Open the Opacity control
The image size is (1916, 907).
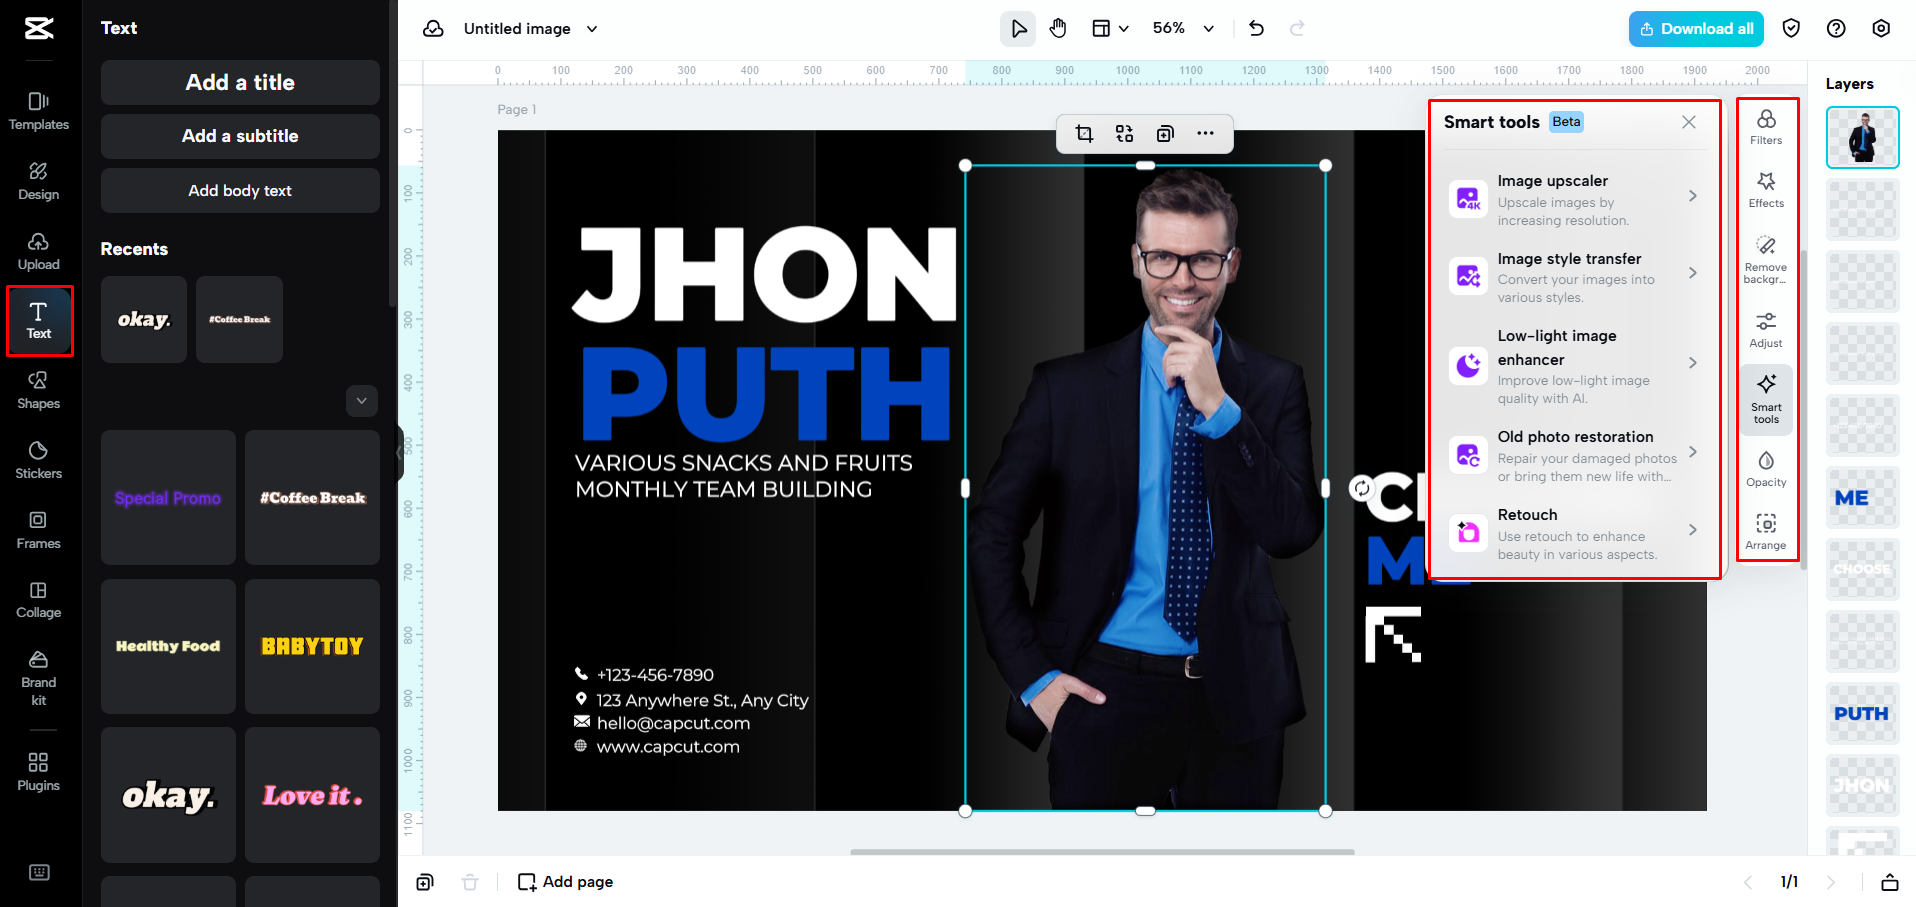coord(1766,468)
